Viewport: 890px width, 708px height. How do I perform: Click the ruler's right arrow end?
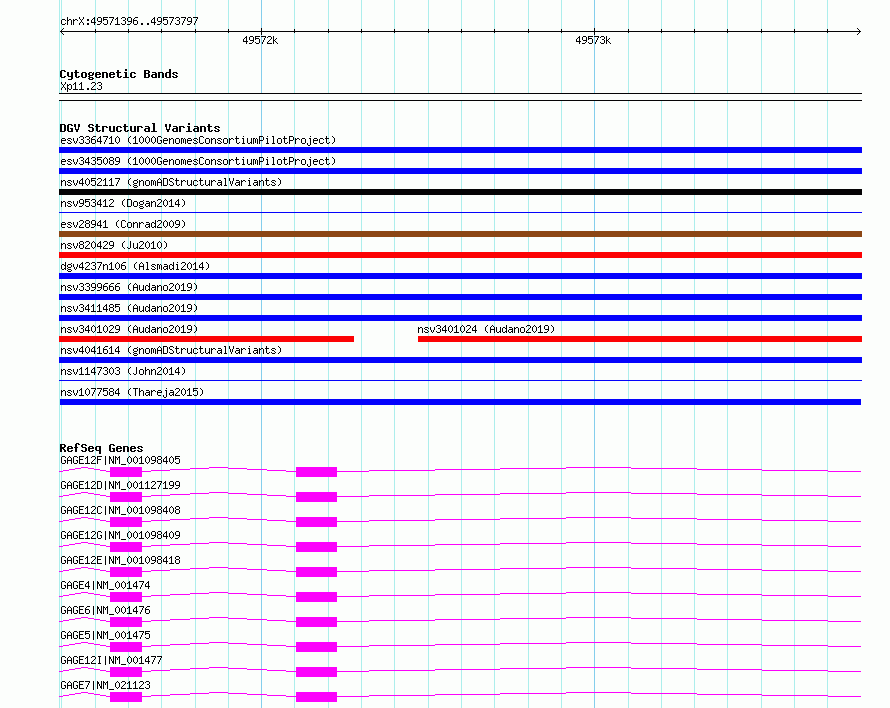coord(859,32)
